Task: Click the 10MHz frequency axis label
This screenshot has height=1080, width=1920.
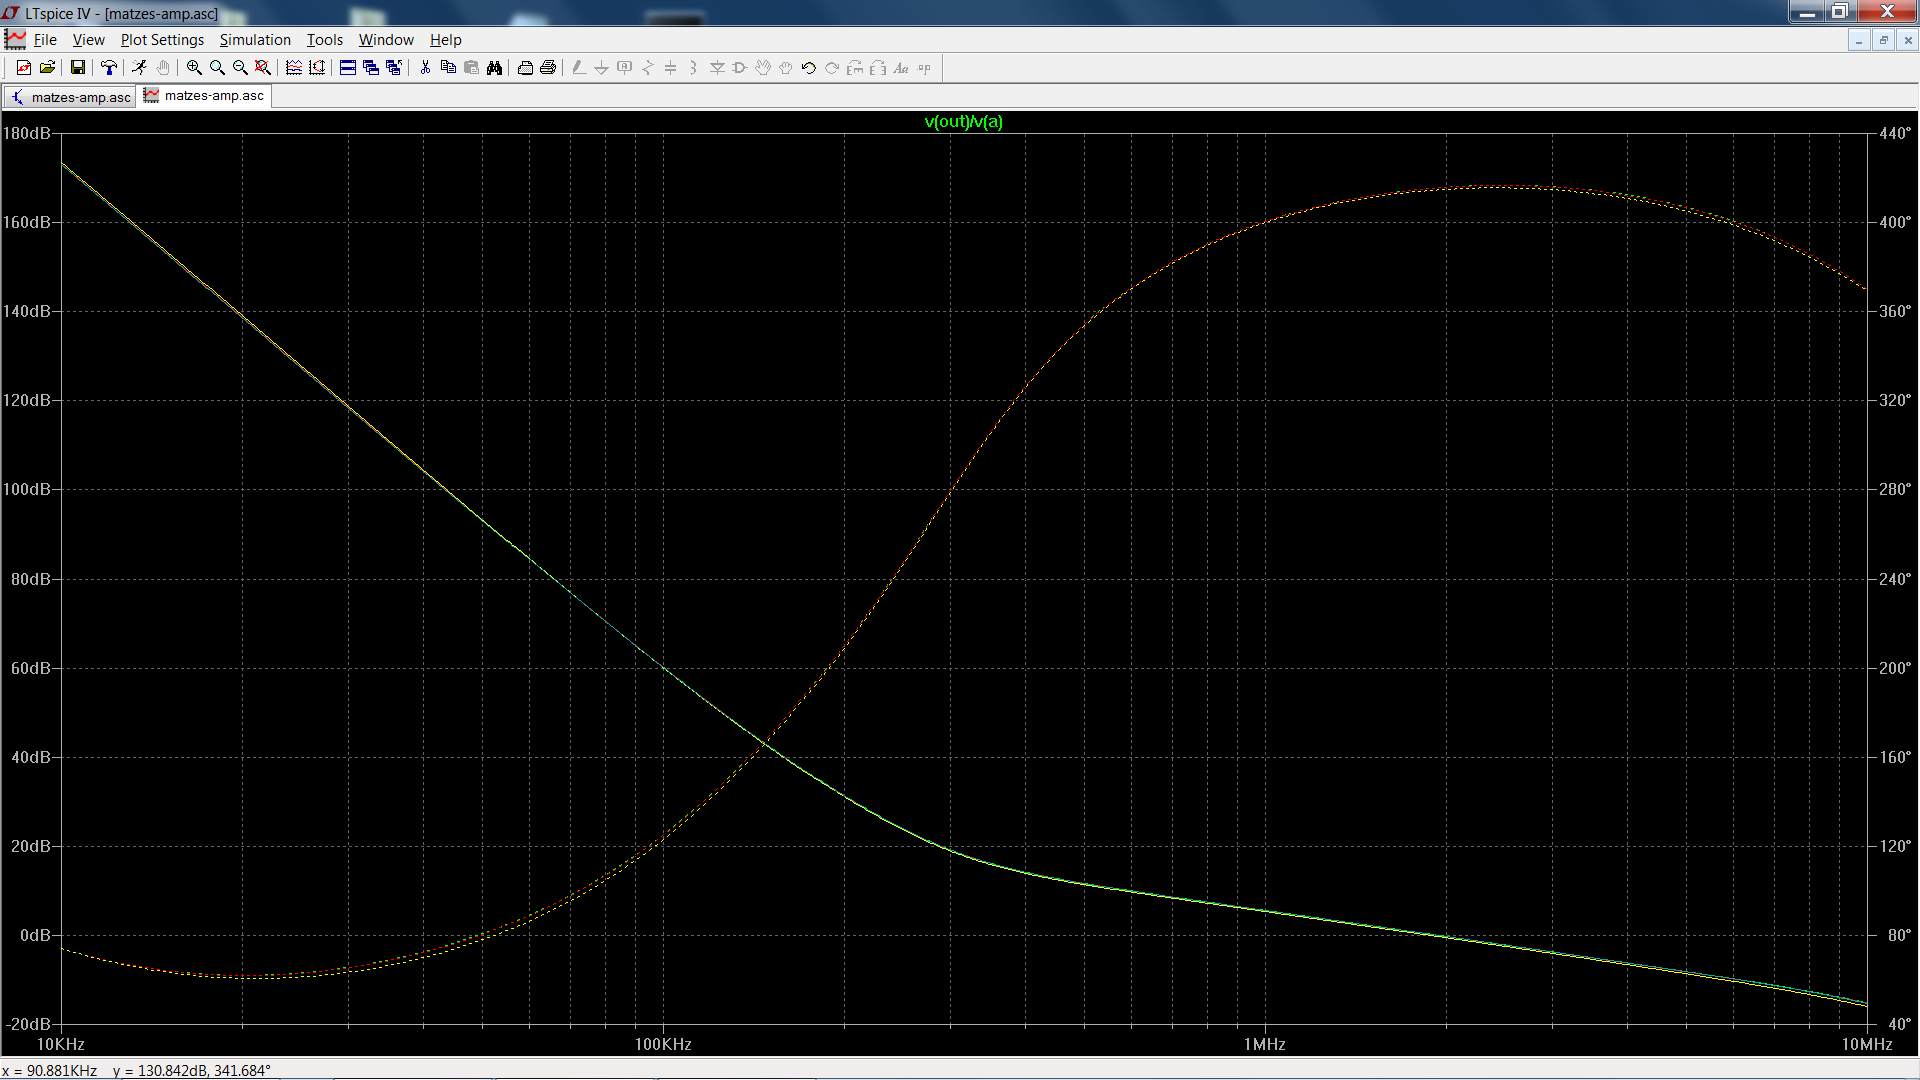Action: click(1867, 1044)
